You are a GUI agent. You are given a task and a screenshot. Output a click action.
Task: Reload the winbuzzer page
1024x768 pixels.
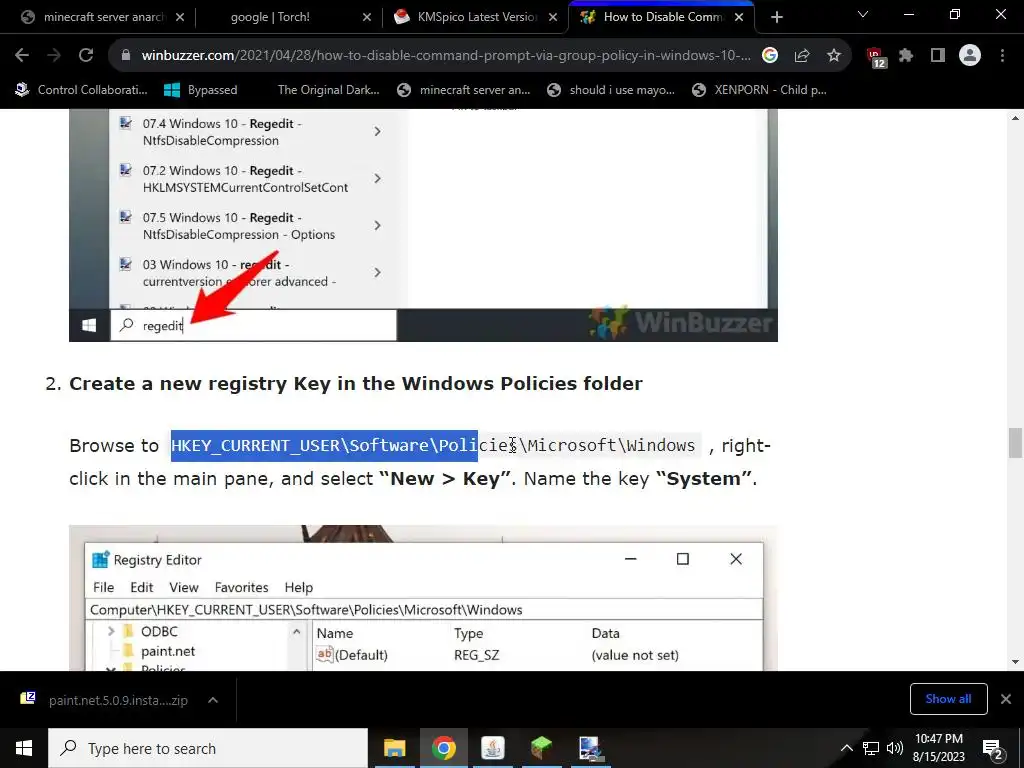click(86, 56)
